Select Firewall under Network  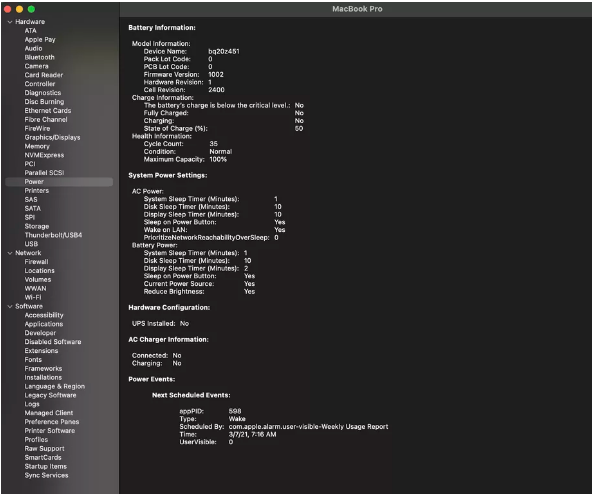[37, 262]
